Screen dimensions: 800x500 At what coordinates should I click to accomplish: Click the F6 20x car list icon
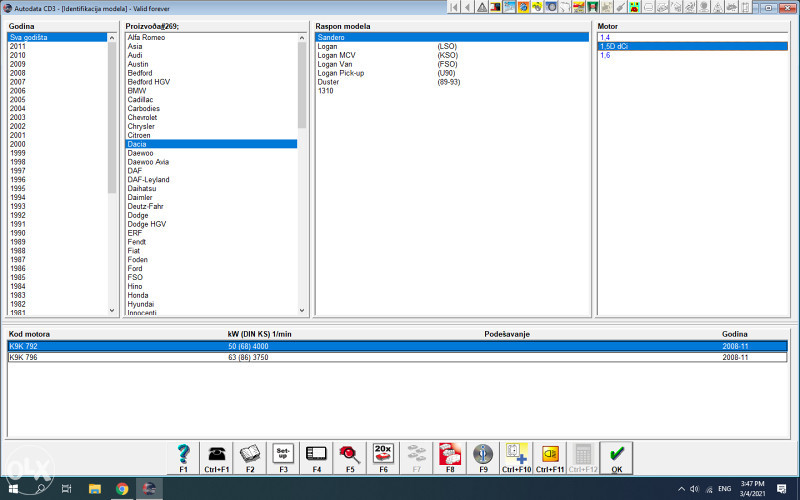pos(383,458)
